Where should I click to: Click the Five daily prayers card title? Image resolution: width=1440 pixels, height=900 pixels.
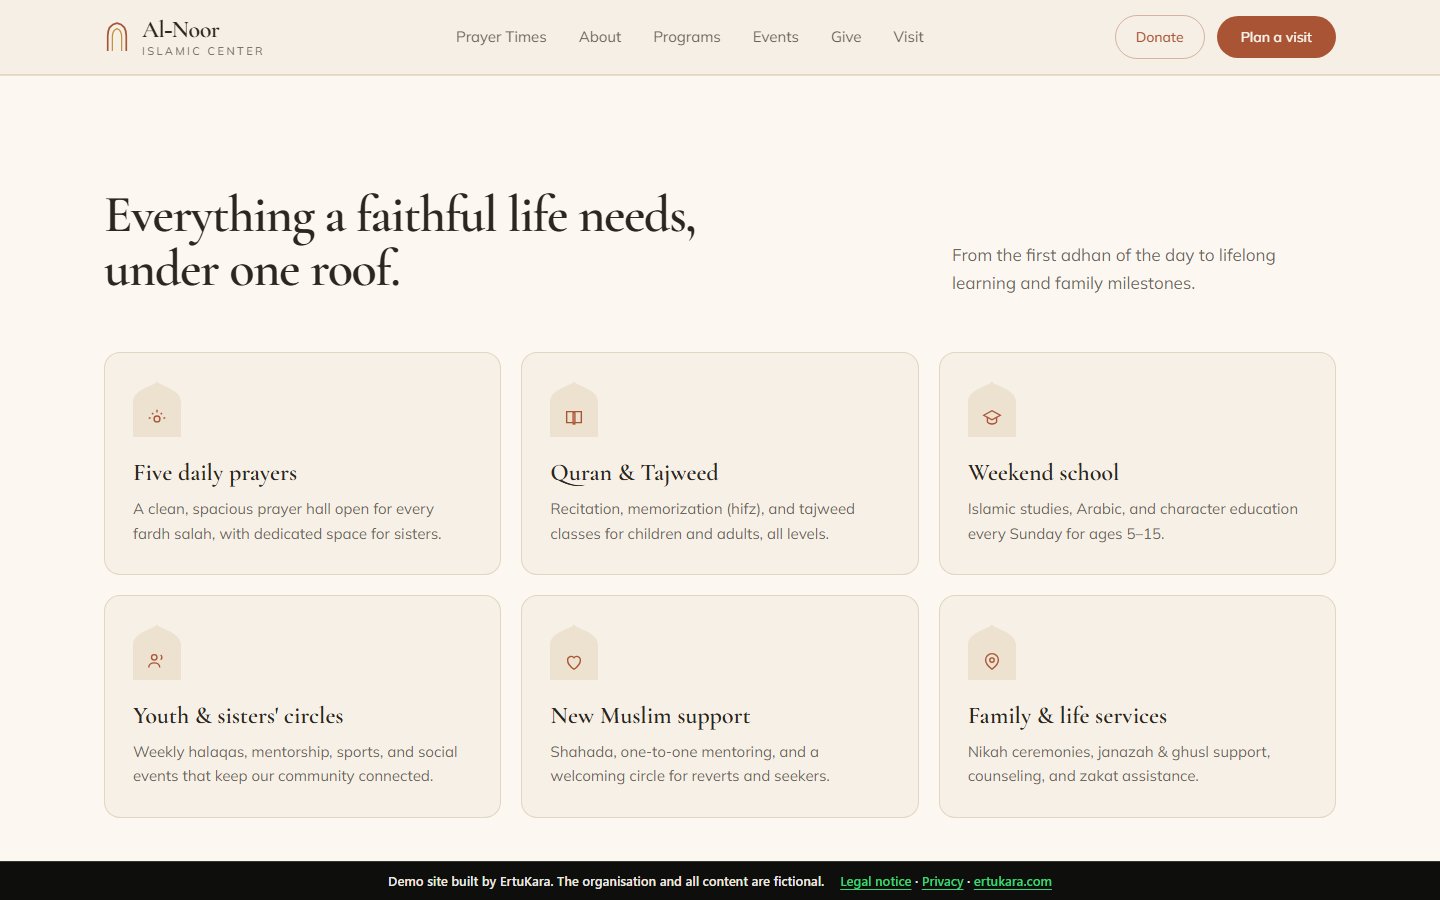[215, 473]
